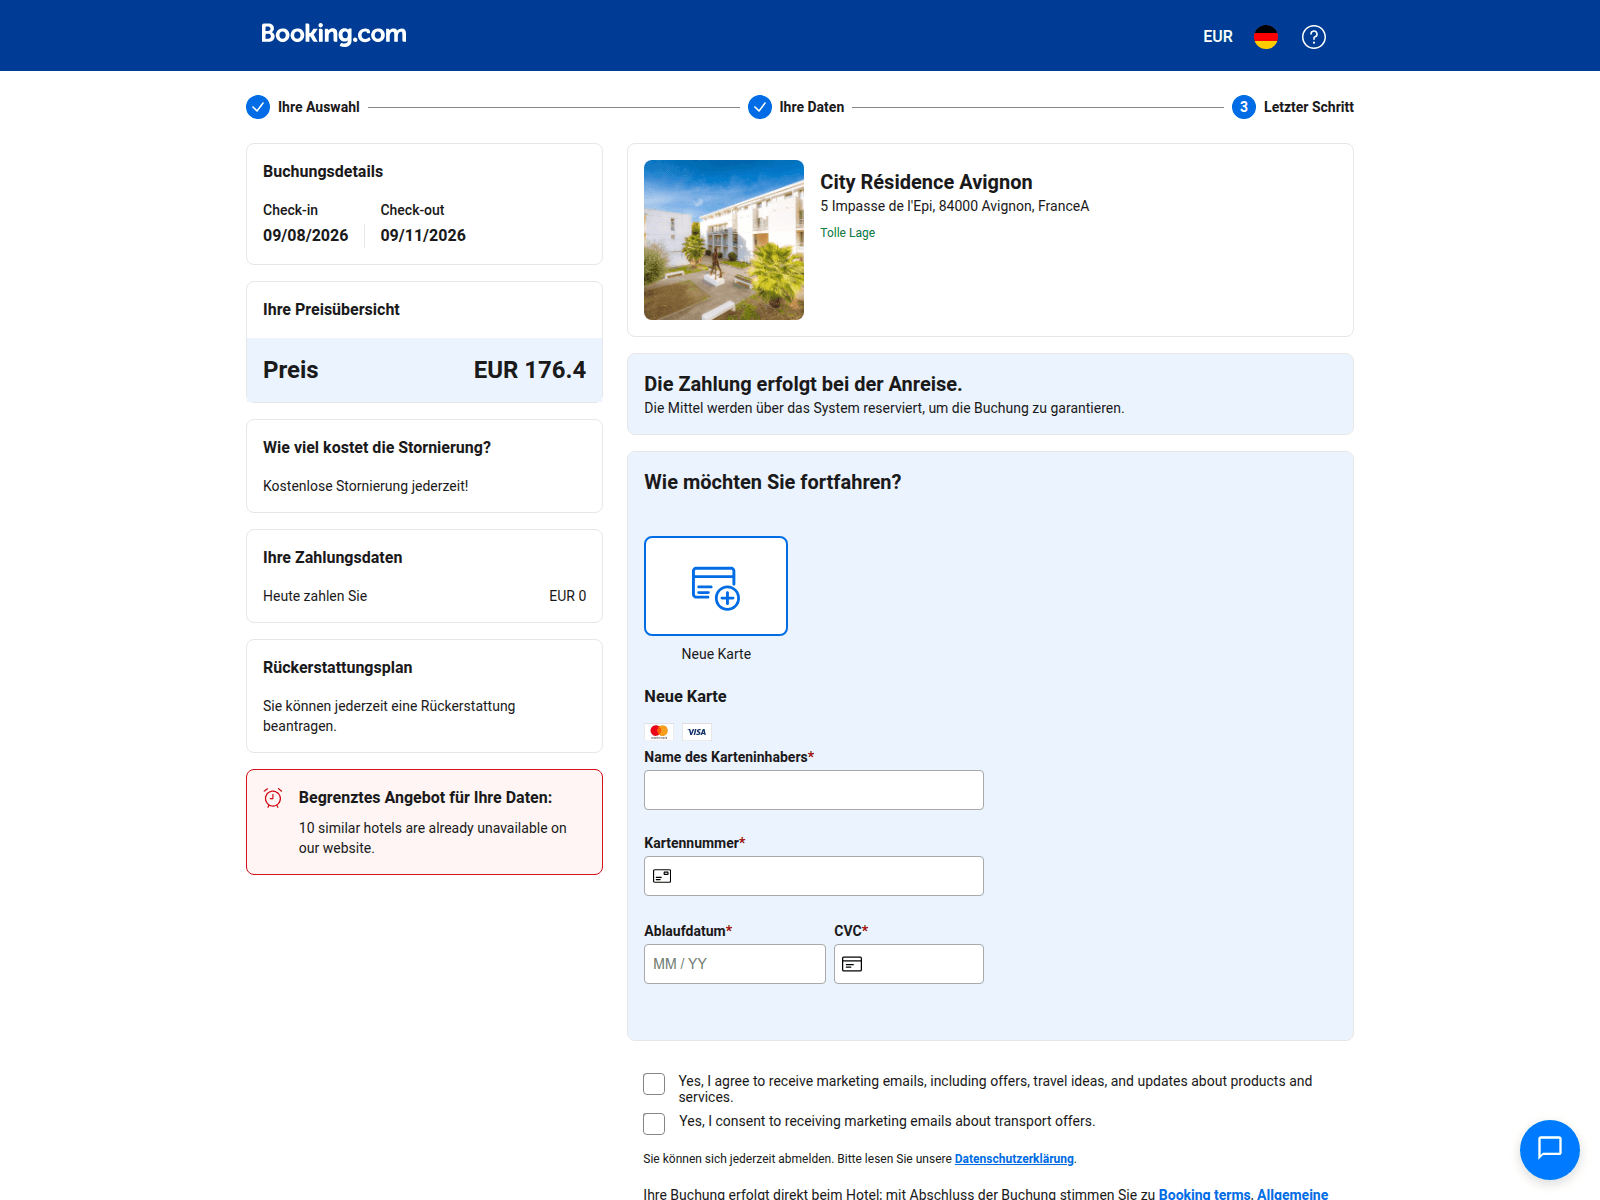Click the card icon in Kartennummer field

(x=662, y=876)
